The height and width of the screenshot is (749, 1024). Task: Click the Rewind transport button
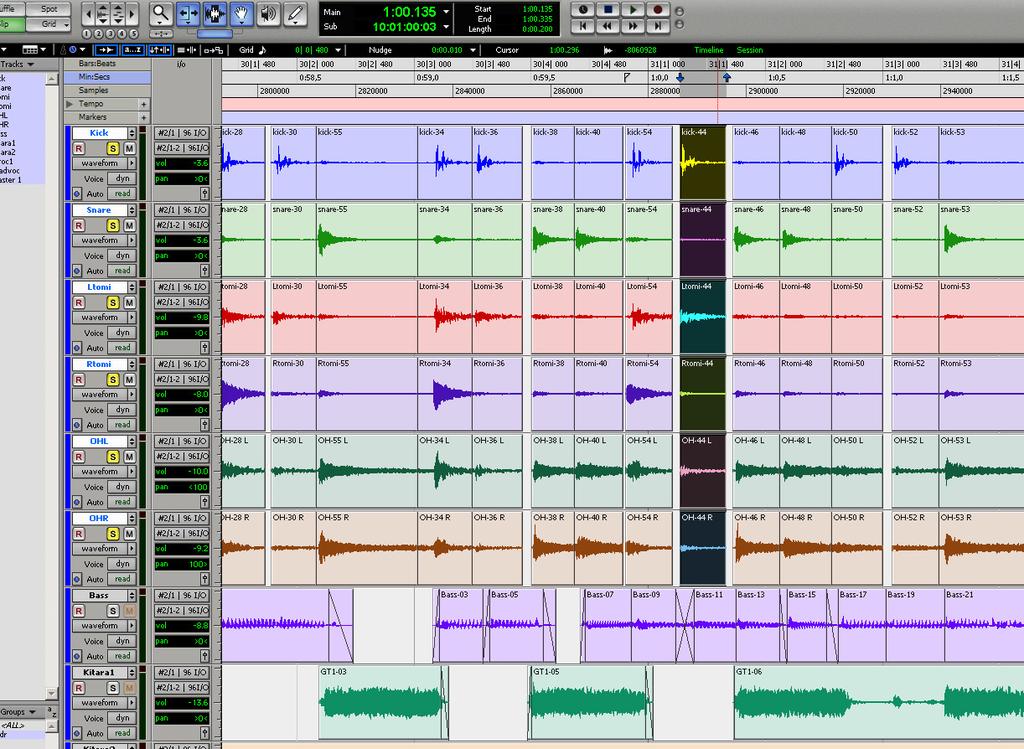pos(608,25)
